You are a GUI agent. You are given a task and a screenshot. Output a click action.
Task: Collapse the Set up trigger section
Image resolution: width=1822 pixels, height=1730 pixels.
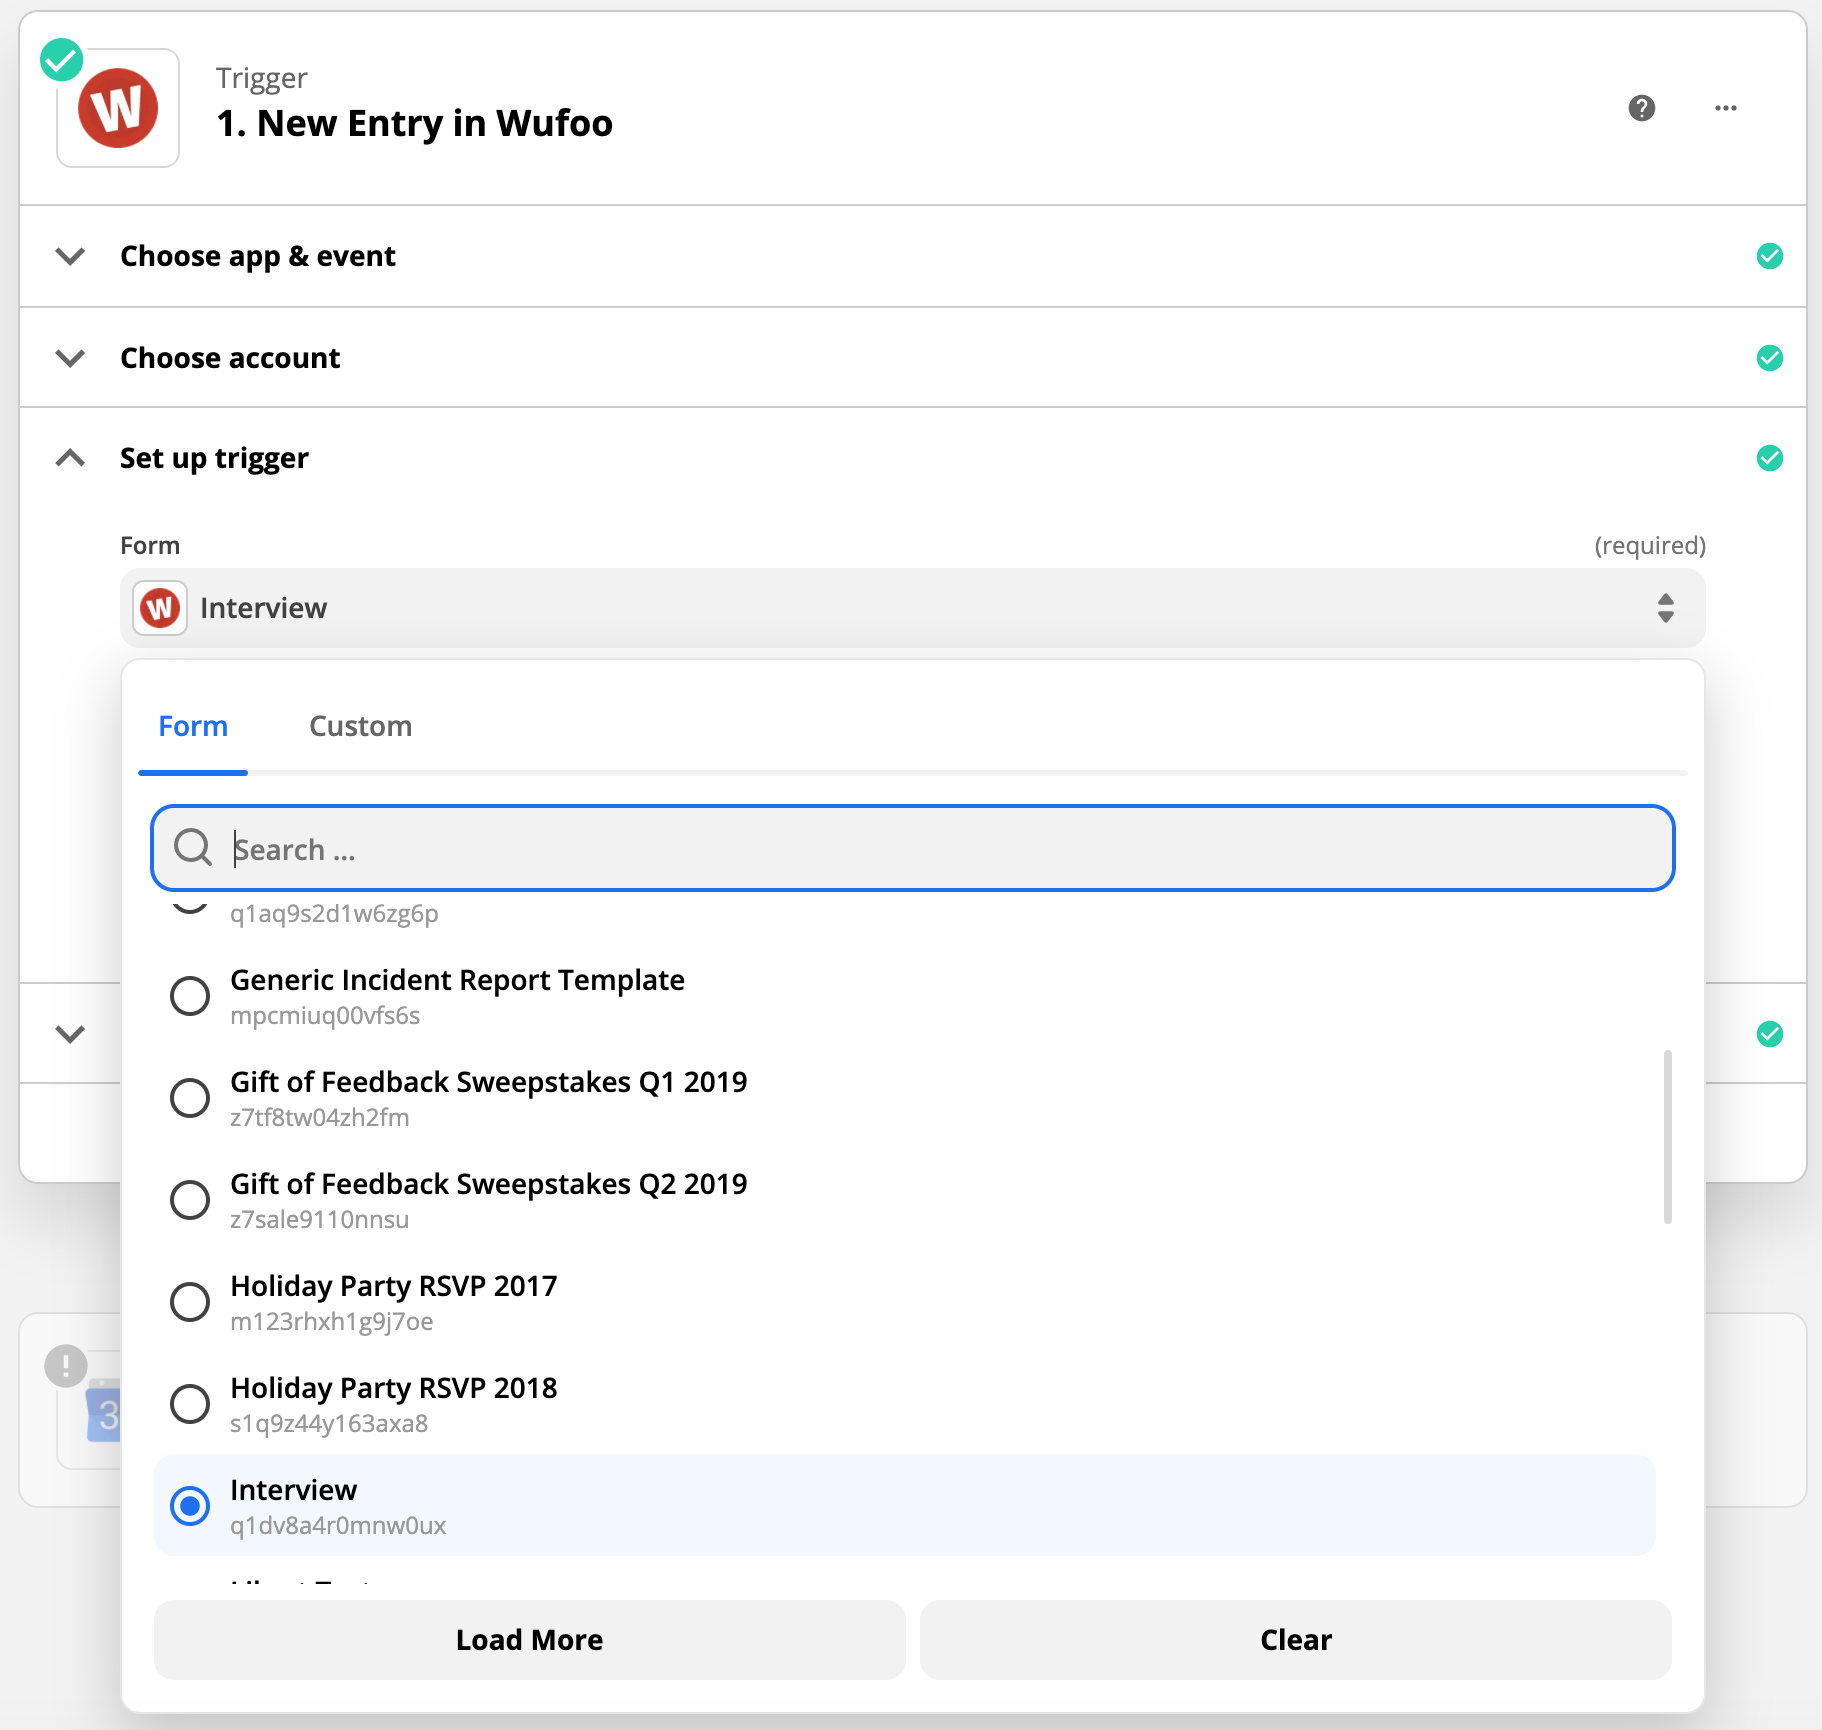(x=70, y=458)
